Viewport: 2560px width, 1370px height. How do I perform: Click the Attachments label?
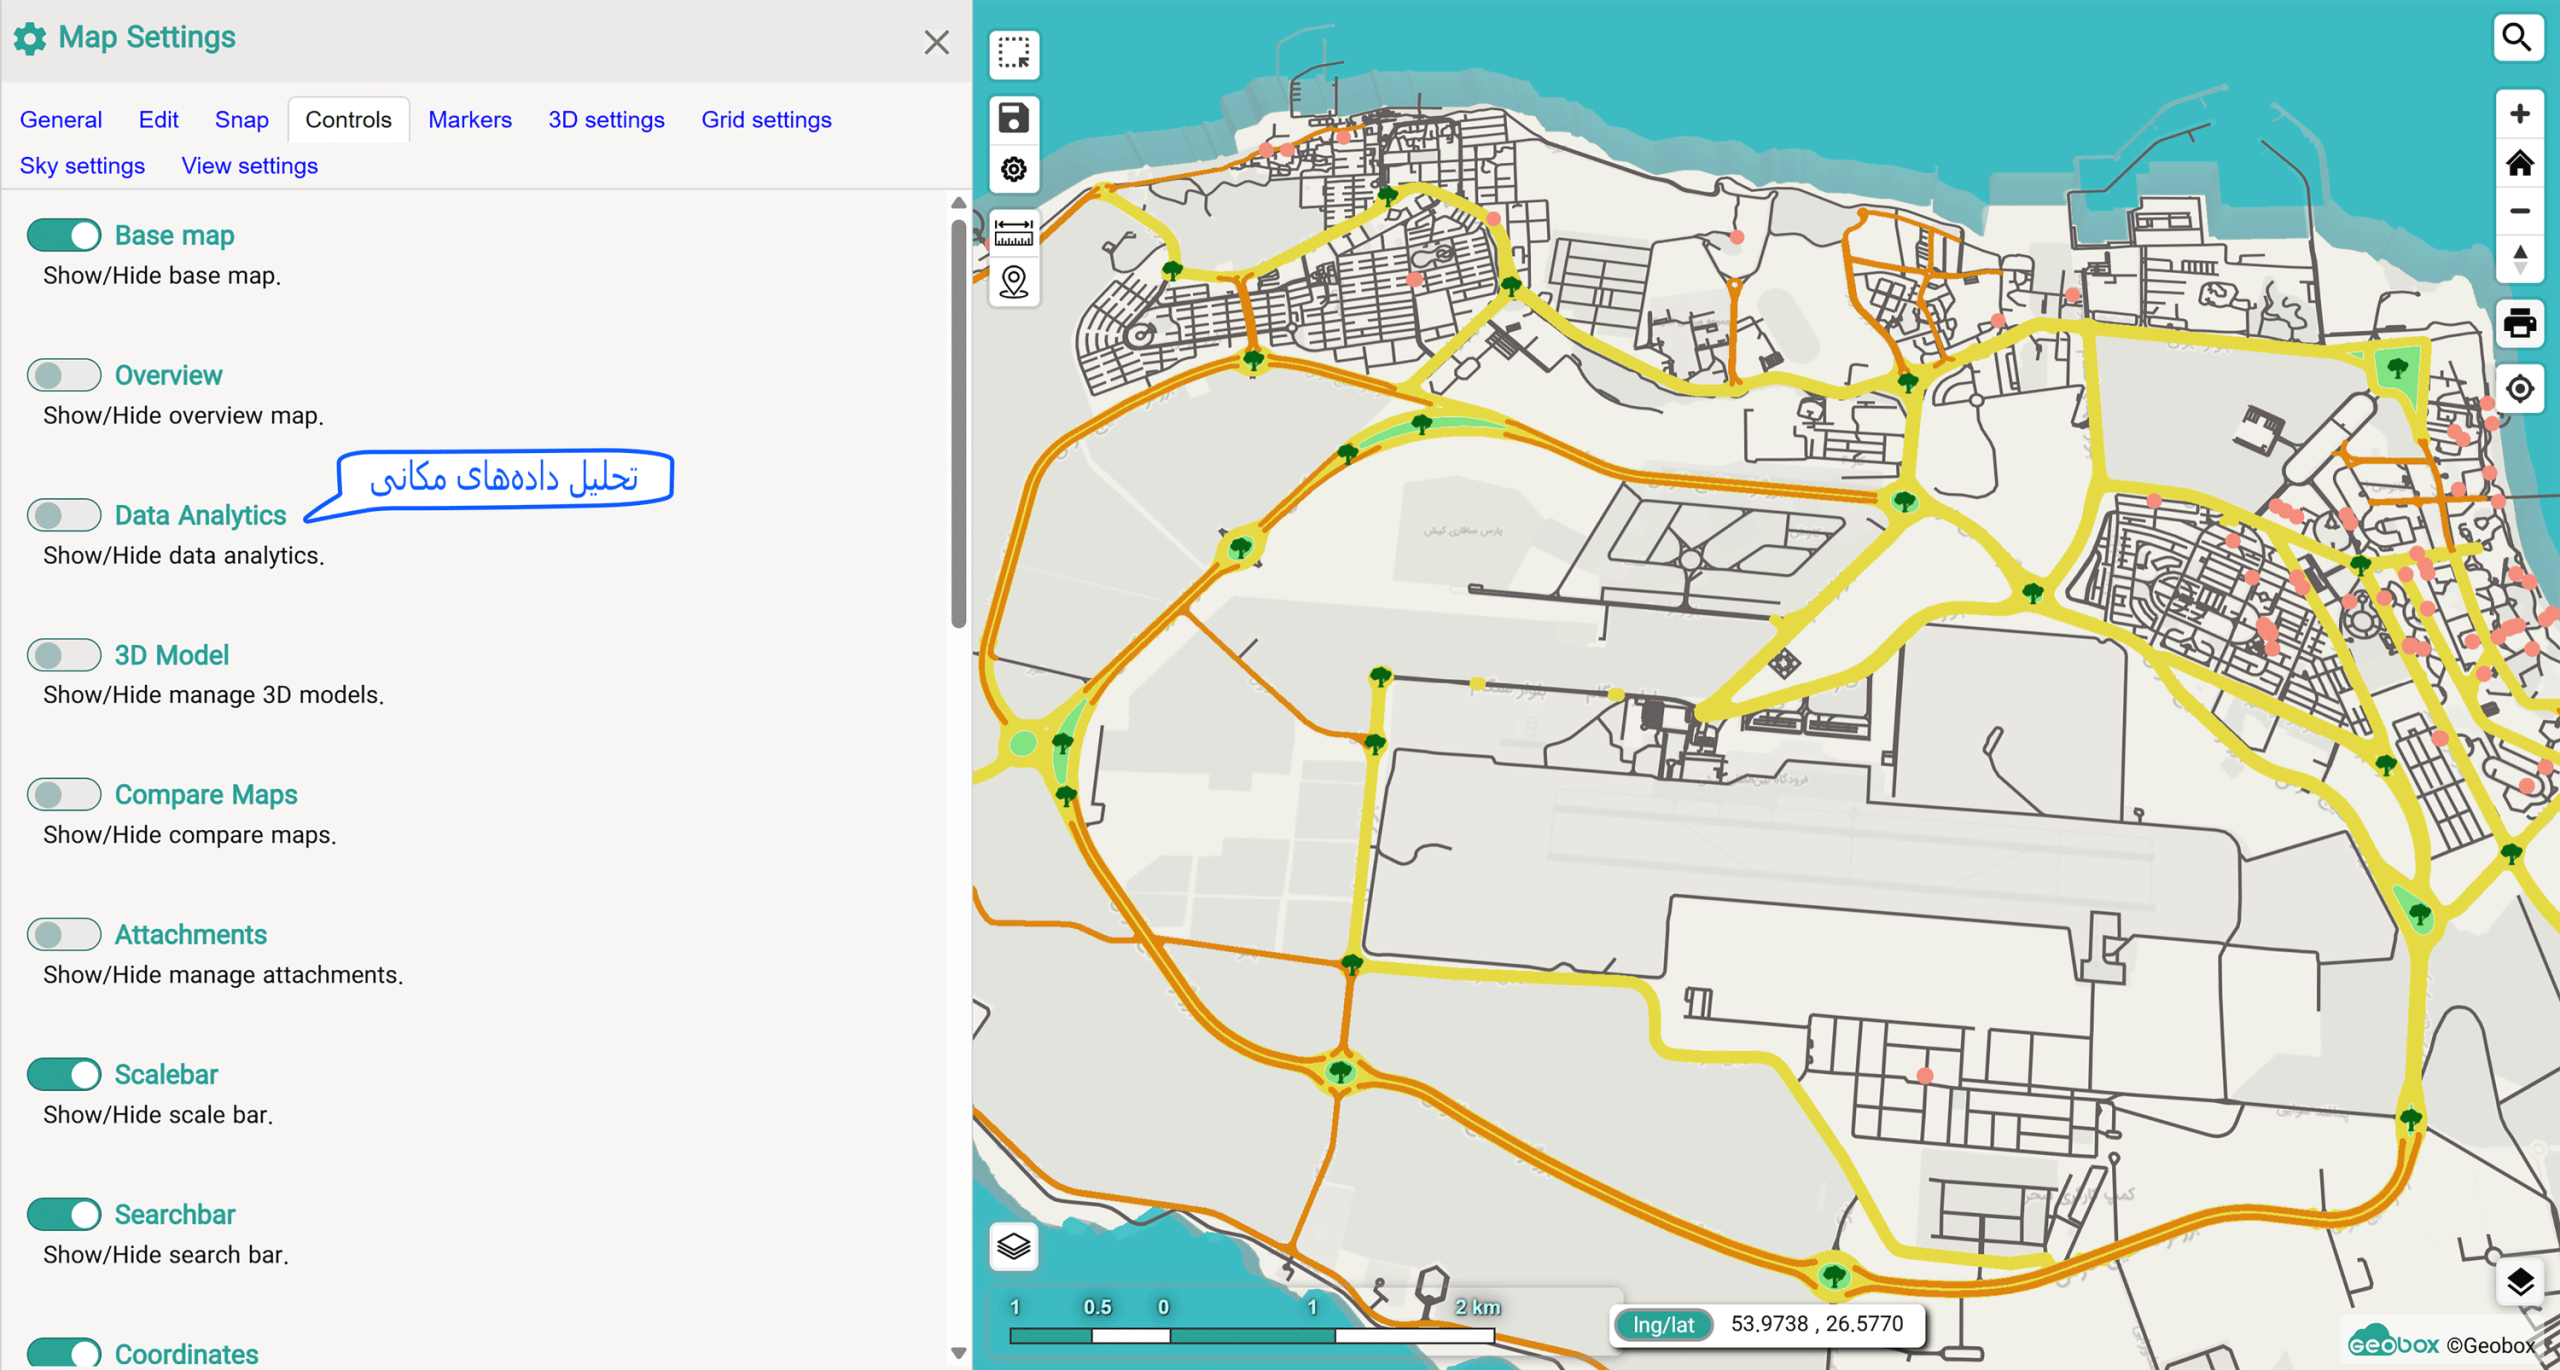[191, 935]
